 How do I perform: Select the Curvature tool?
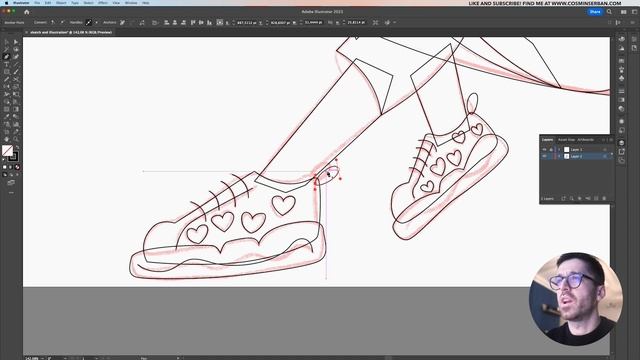tap(16, 57)
